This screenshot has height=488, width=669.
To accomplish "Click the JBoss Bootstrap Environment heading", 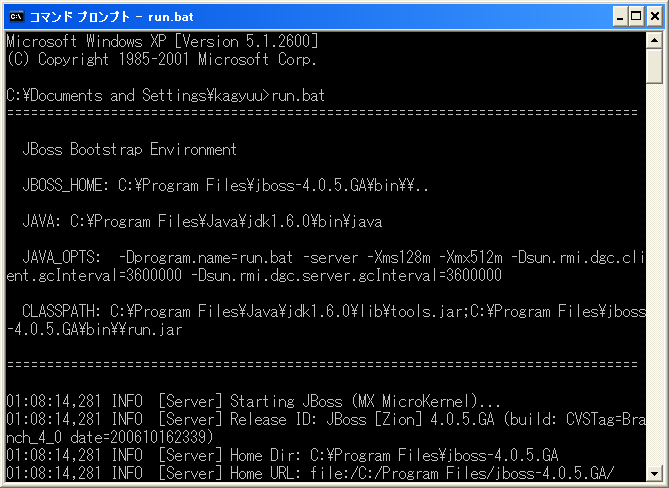I will (x=130, y=150).
